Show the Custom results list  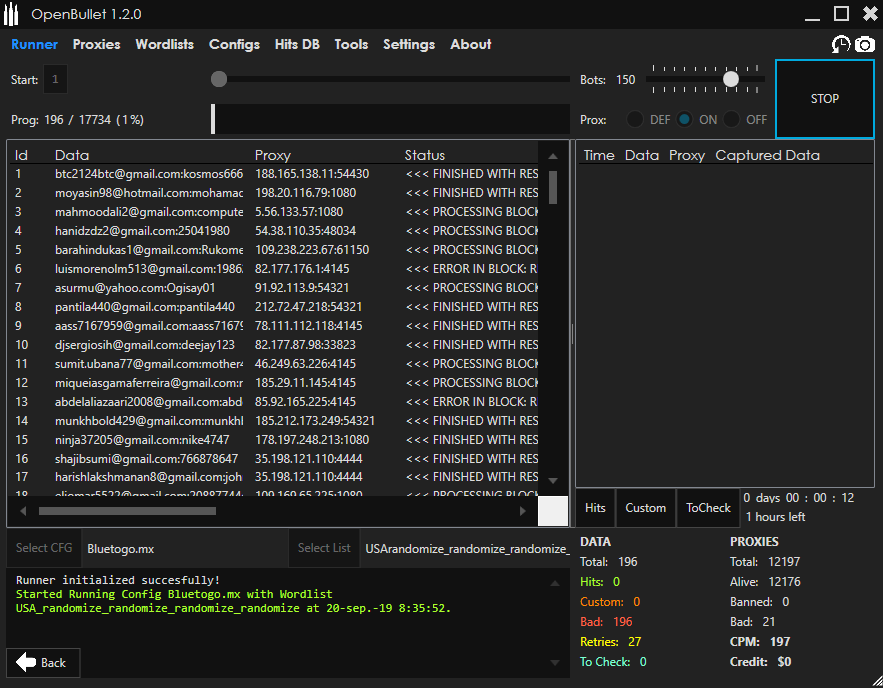645,508
